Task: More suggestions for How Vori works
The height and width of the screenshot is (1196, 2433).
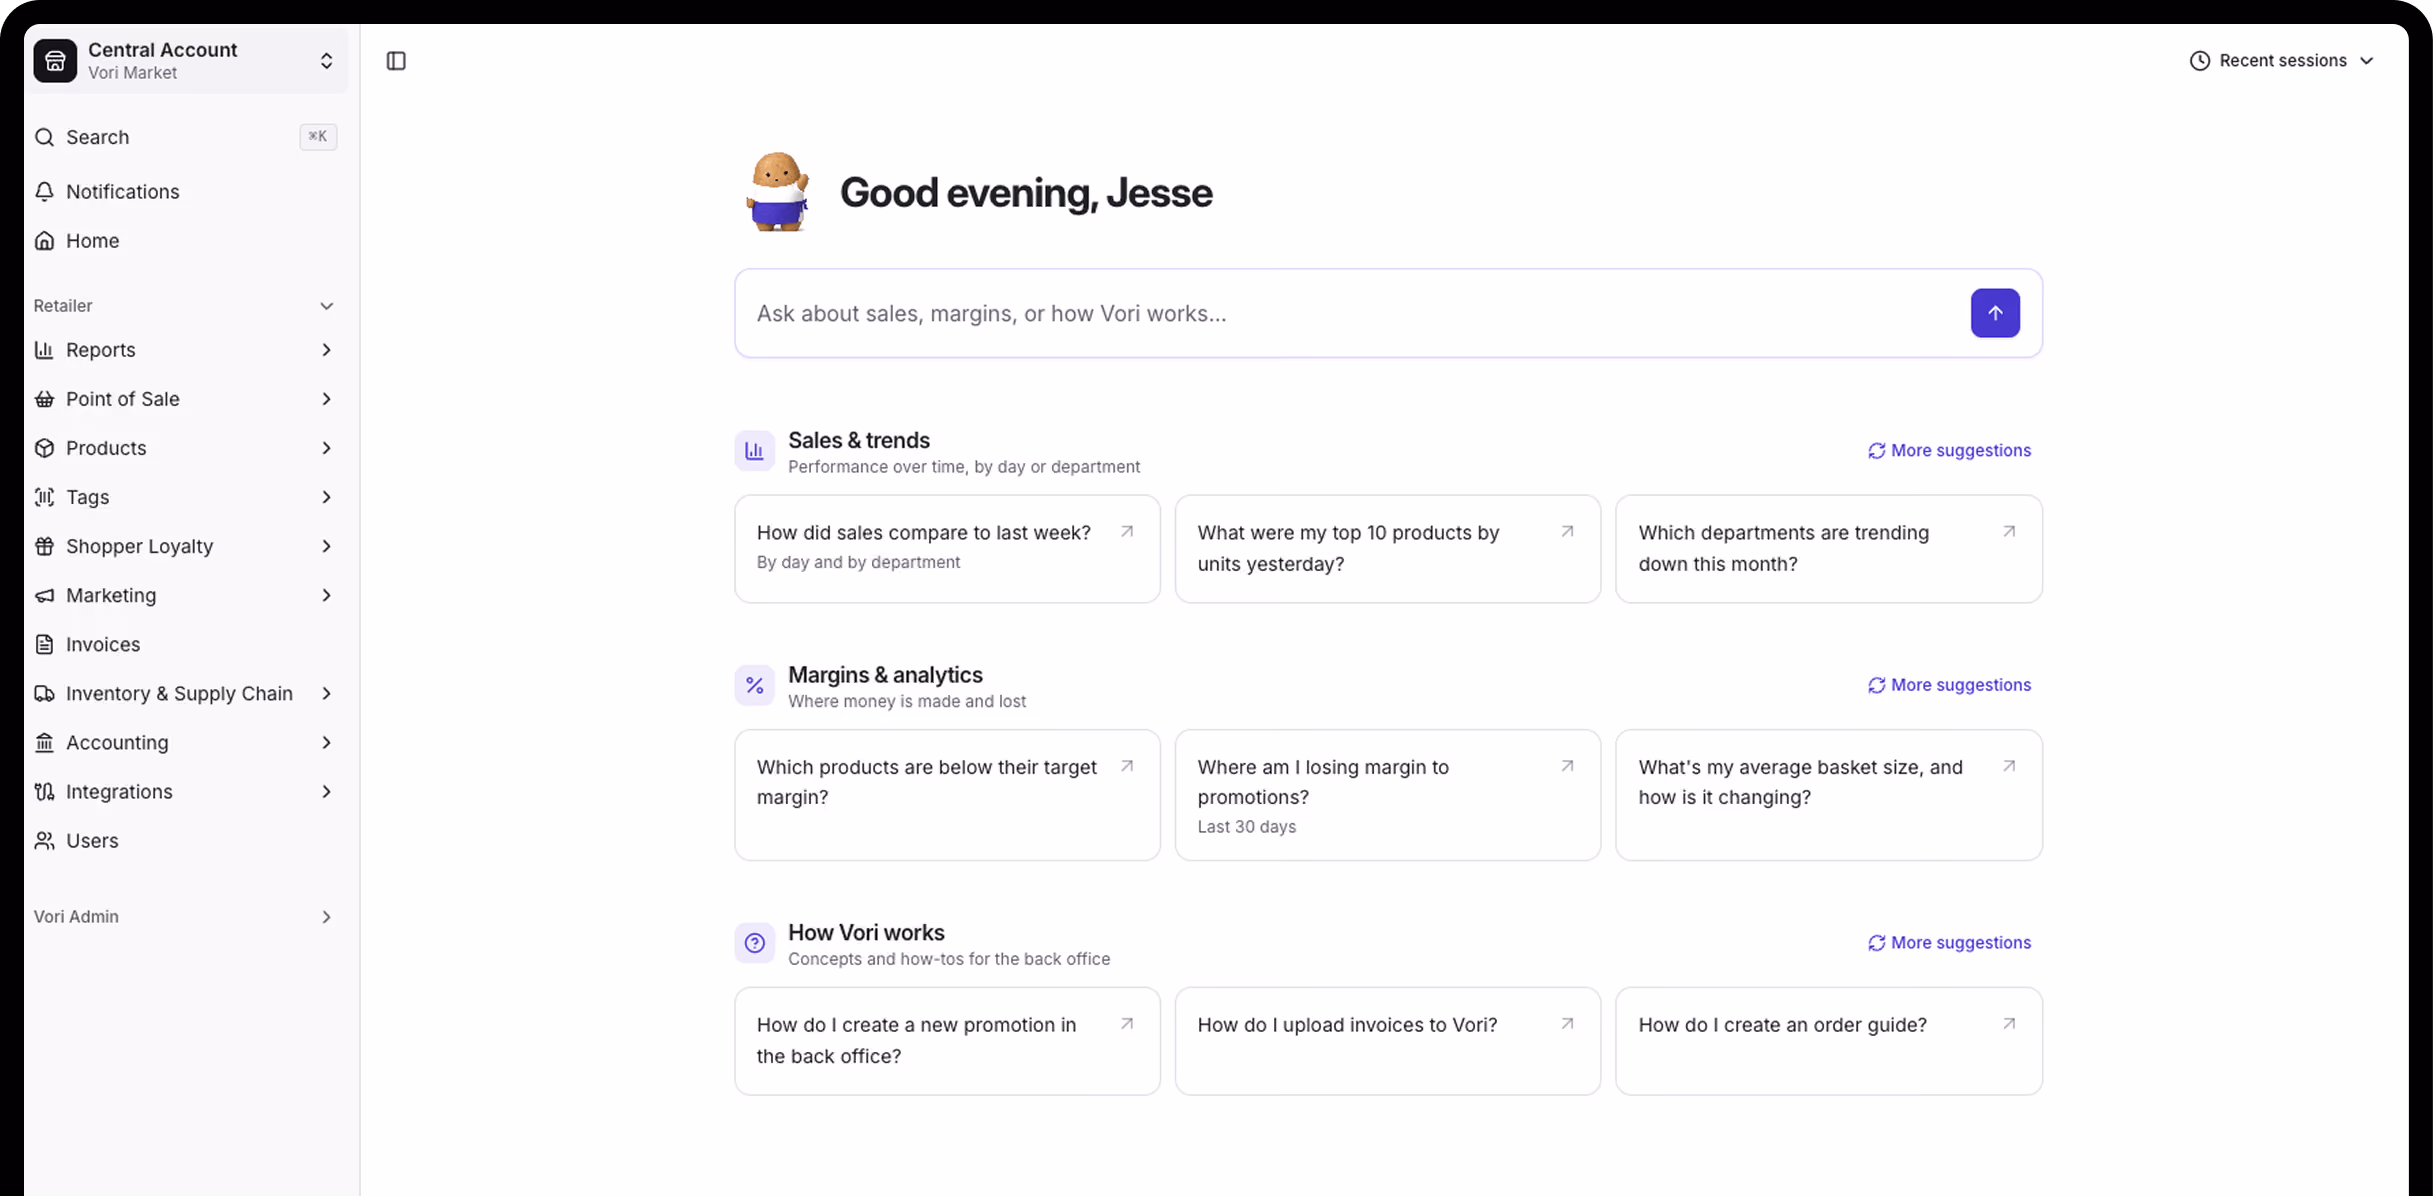Action: (x=1949, y=943)
